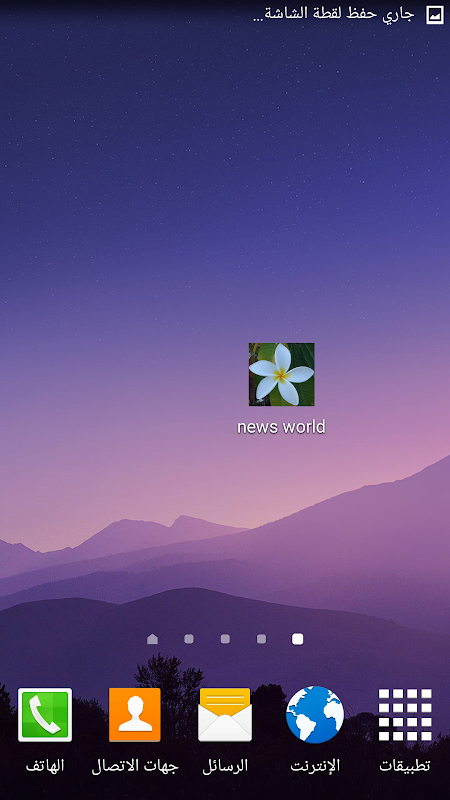
Task: Tap the جاري حفظ لقطة الشاشة status text
Action: [x=334, y=14]
